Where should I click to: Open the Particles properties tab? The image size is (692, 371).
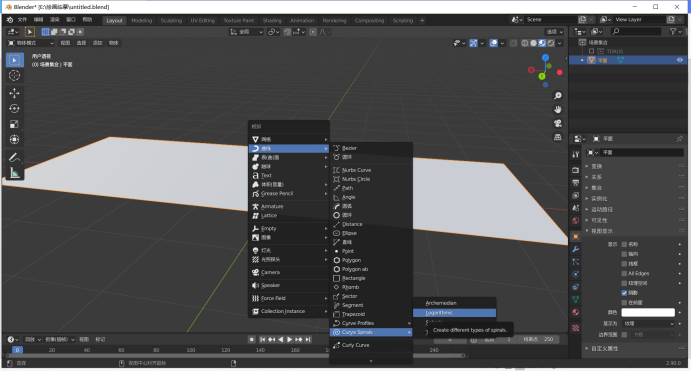(x=575, y=262)
